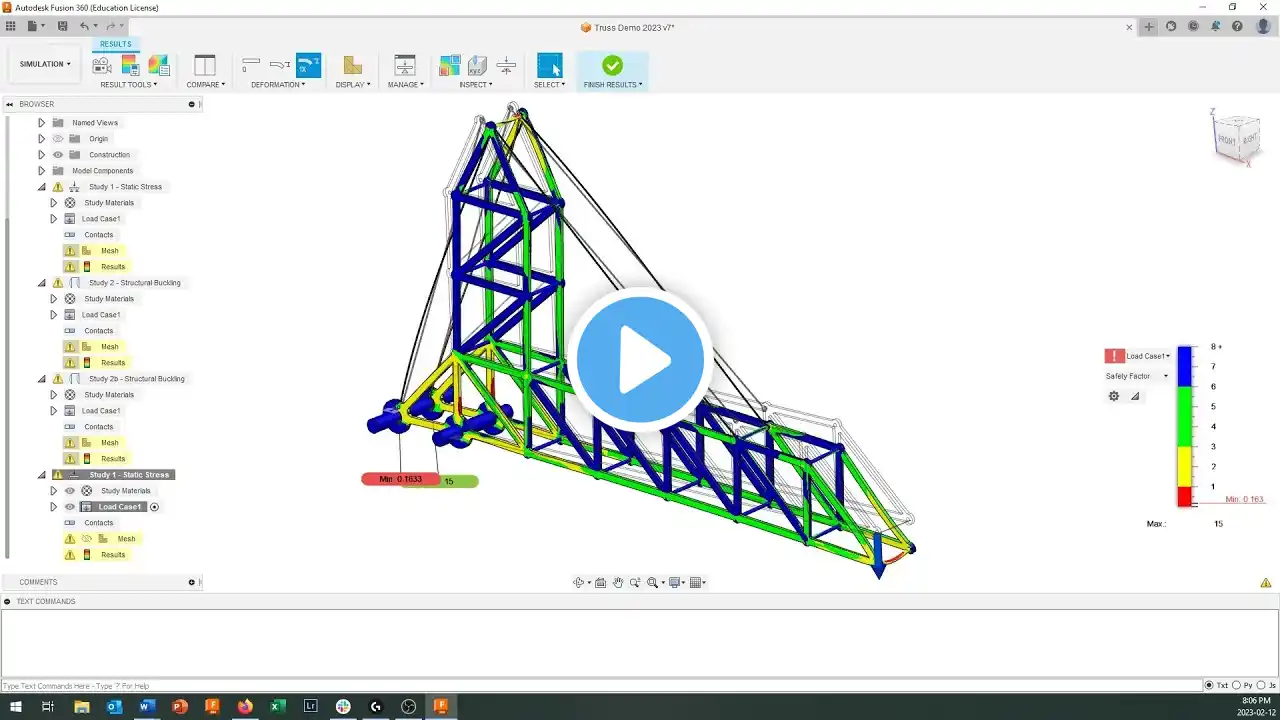Select the undeformed deformation scale icon

251,66
